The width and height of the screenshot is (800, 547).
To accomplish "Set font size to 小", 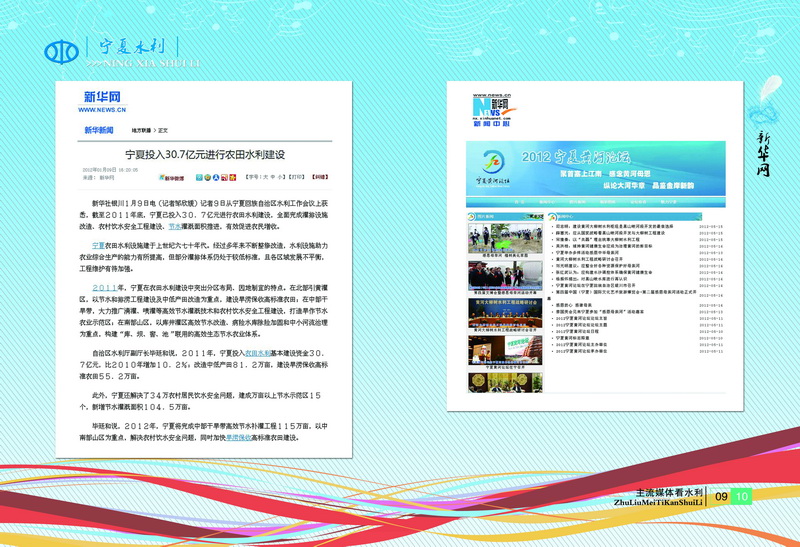I will (x=281, y=177).
